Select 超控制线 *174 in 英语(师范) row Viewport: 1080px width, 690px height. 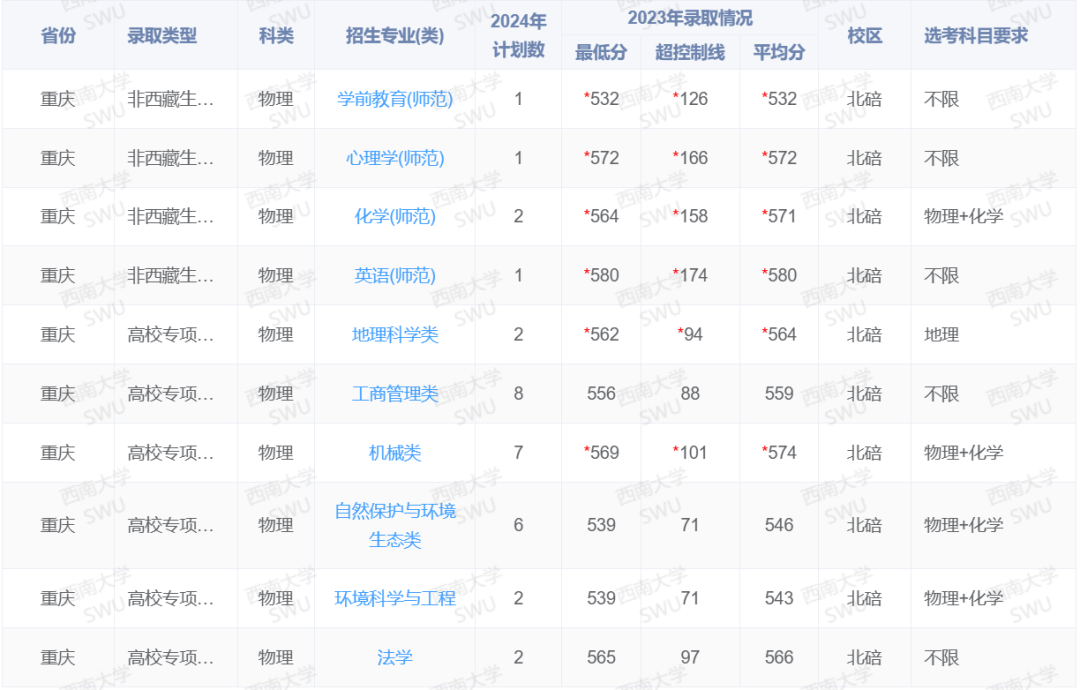click(x=689, y=275)
